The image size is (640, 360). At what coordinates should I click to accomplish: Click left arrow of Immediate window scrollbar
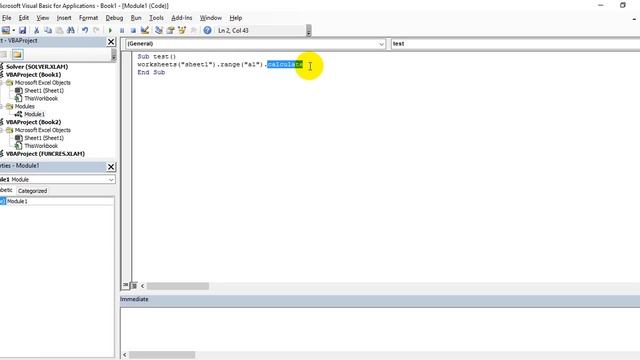[125, 355]
